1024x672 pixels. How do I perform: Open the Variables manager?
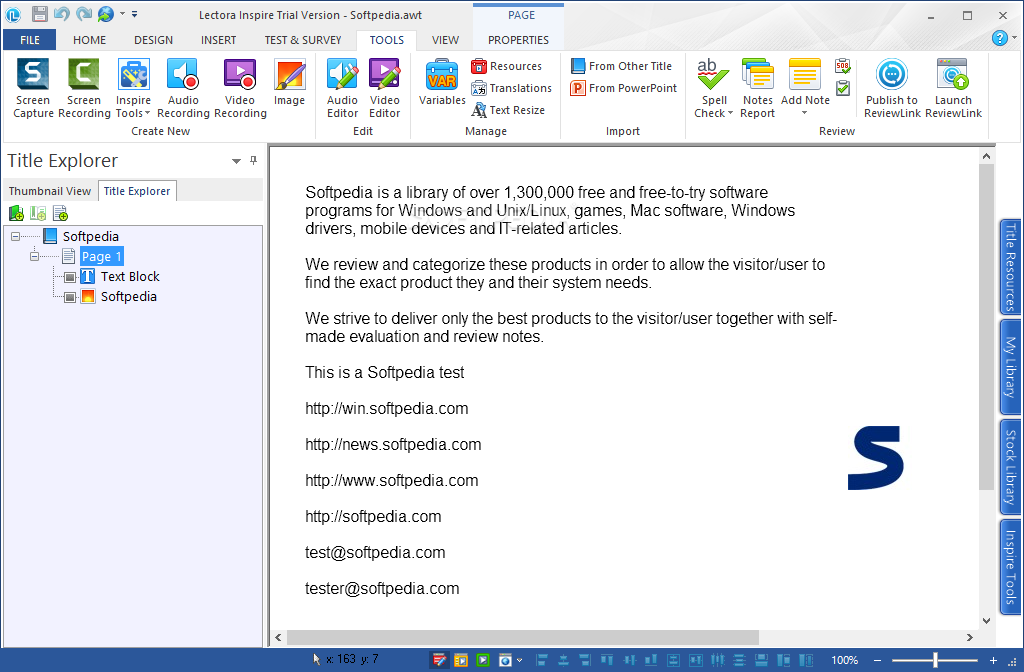click(x=442, y=83)
